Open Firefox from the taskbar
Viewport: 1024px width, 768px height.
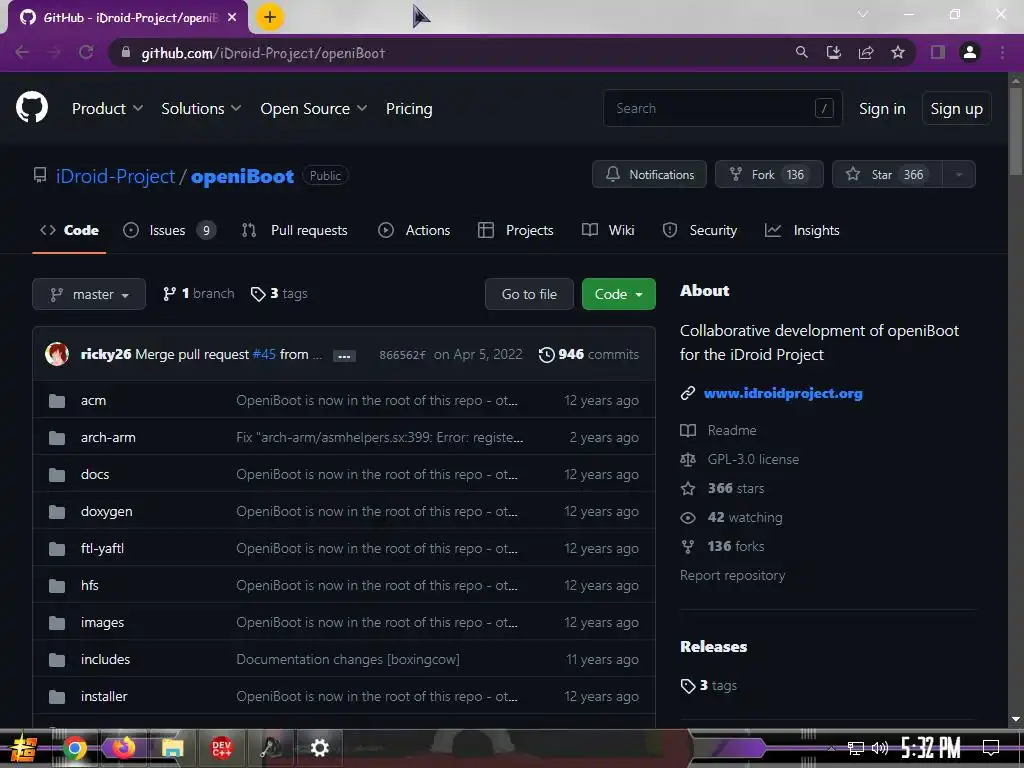pyautogui.click(x=123, y=748)
